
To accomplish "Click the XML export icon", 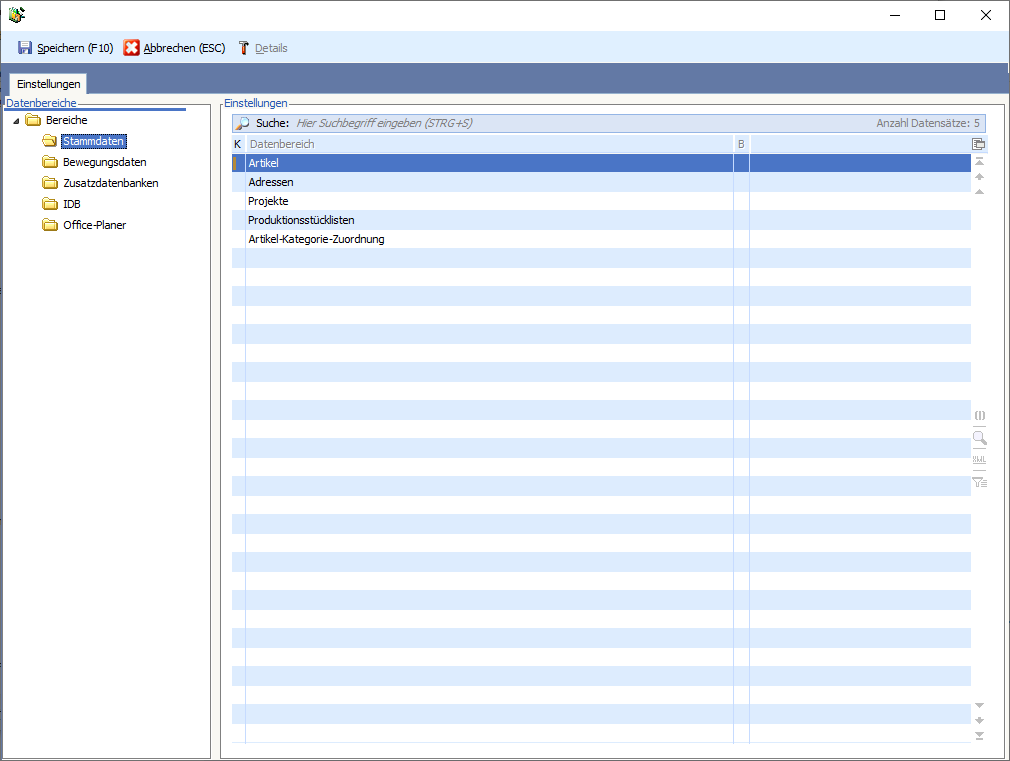I will [979, 460].
